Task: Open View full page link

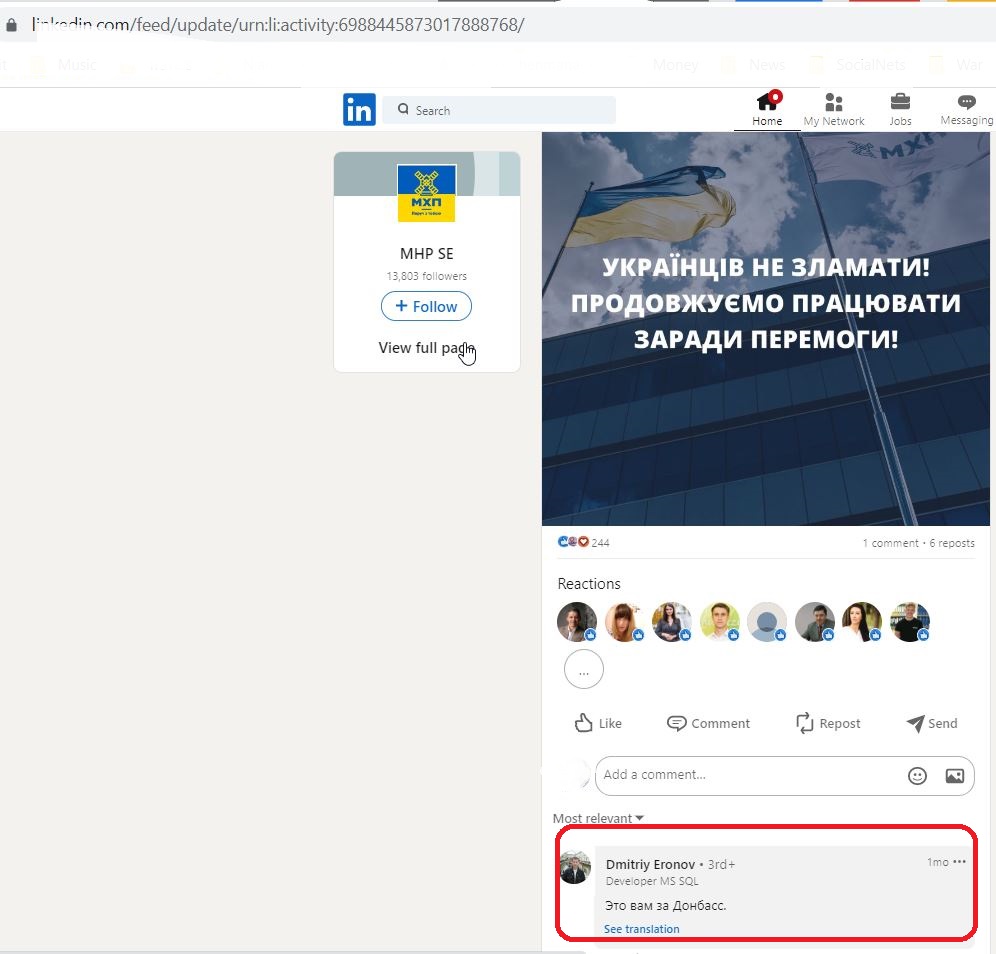Action: point(426,347)
